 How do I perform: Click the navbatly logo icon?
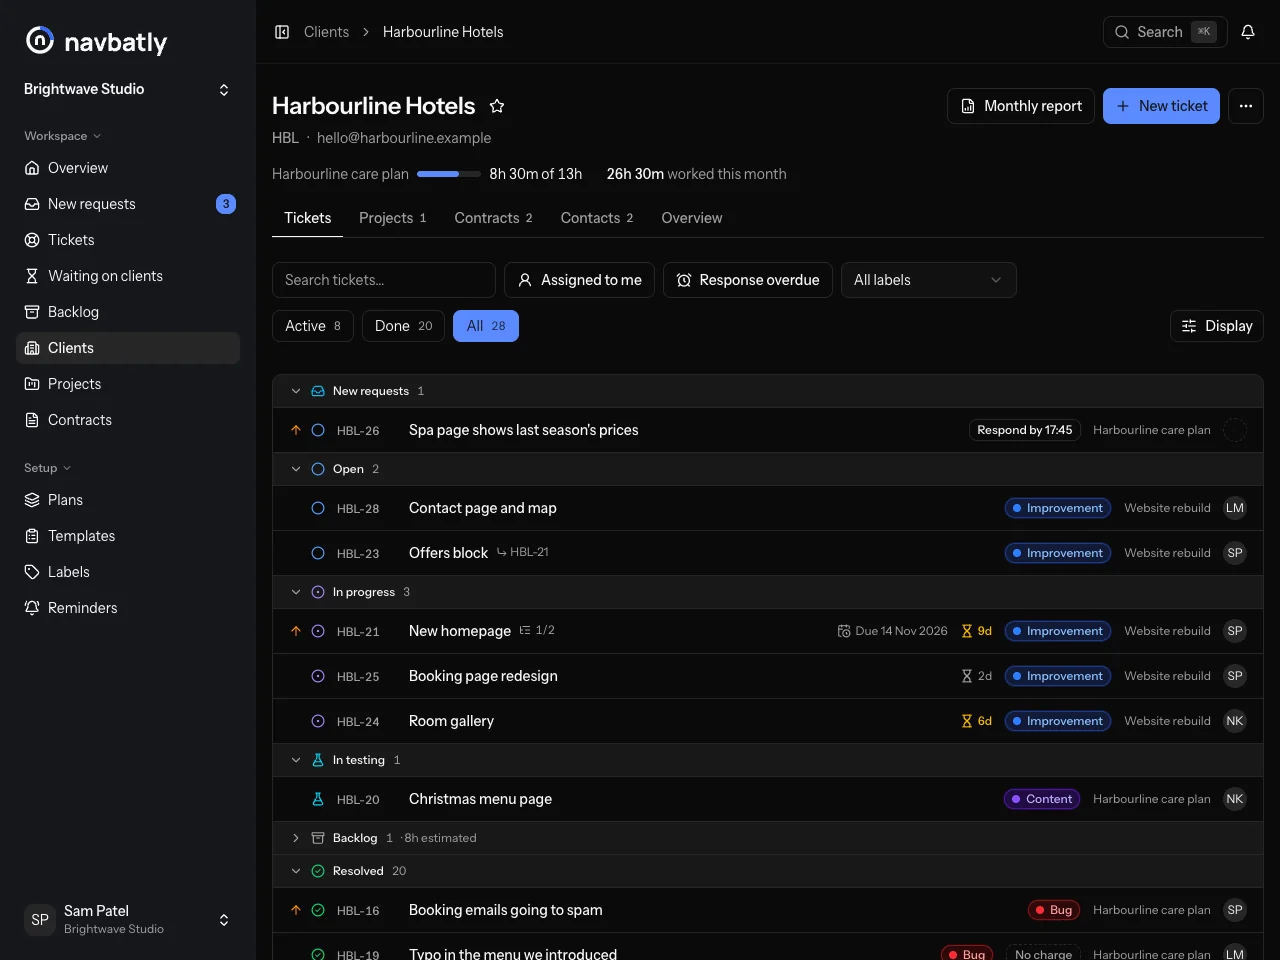(40, 40)
